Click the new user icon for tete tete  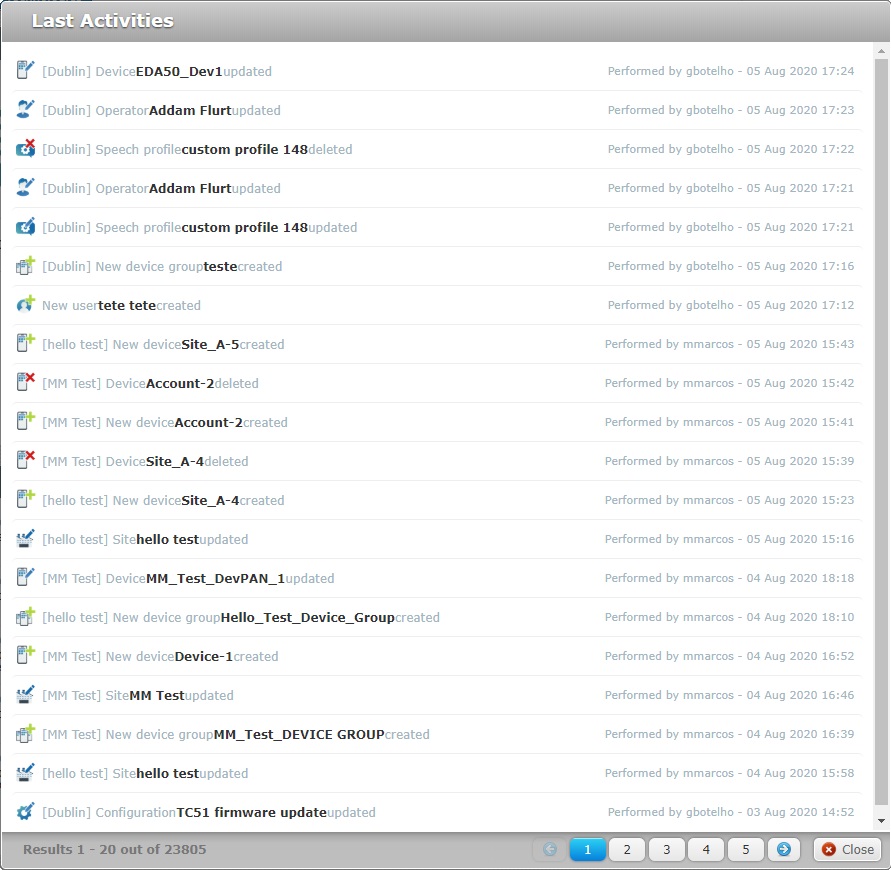(24, 304)
